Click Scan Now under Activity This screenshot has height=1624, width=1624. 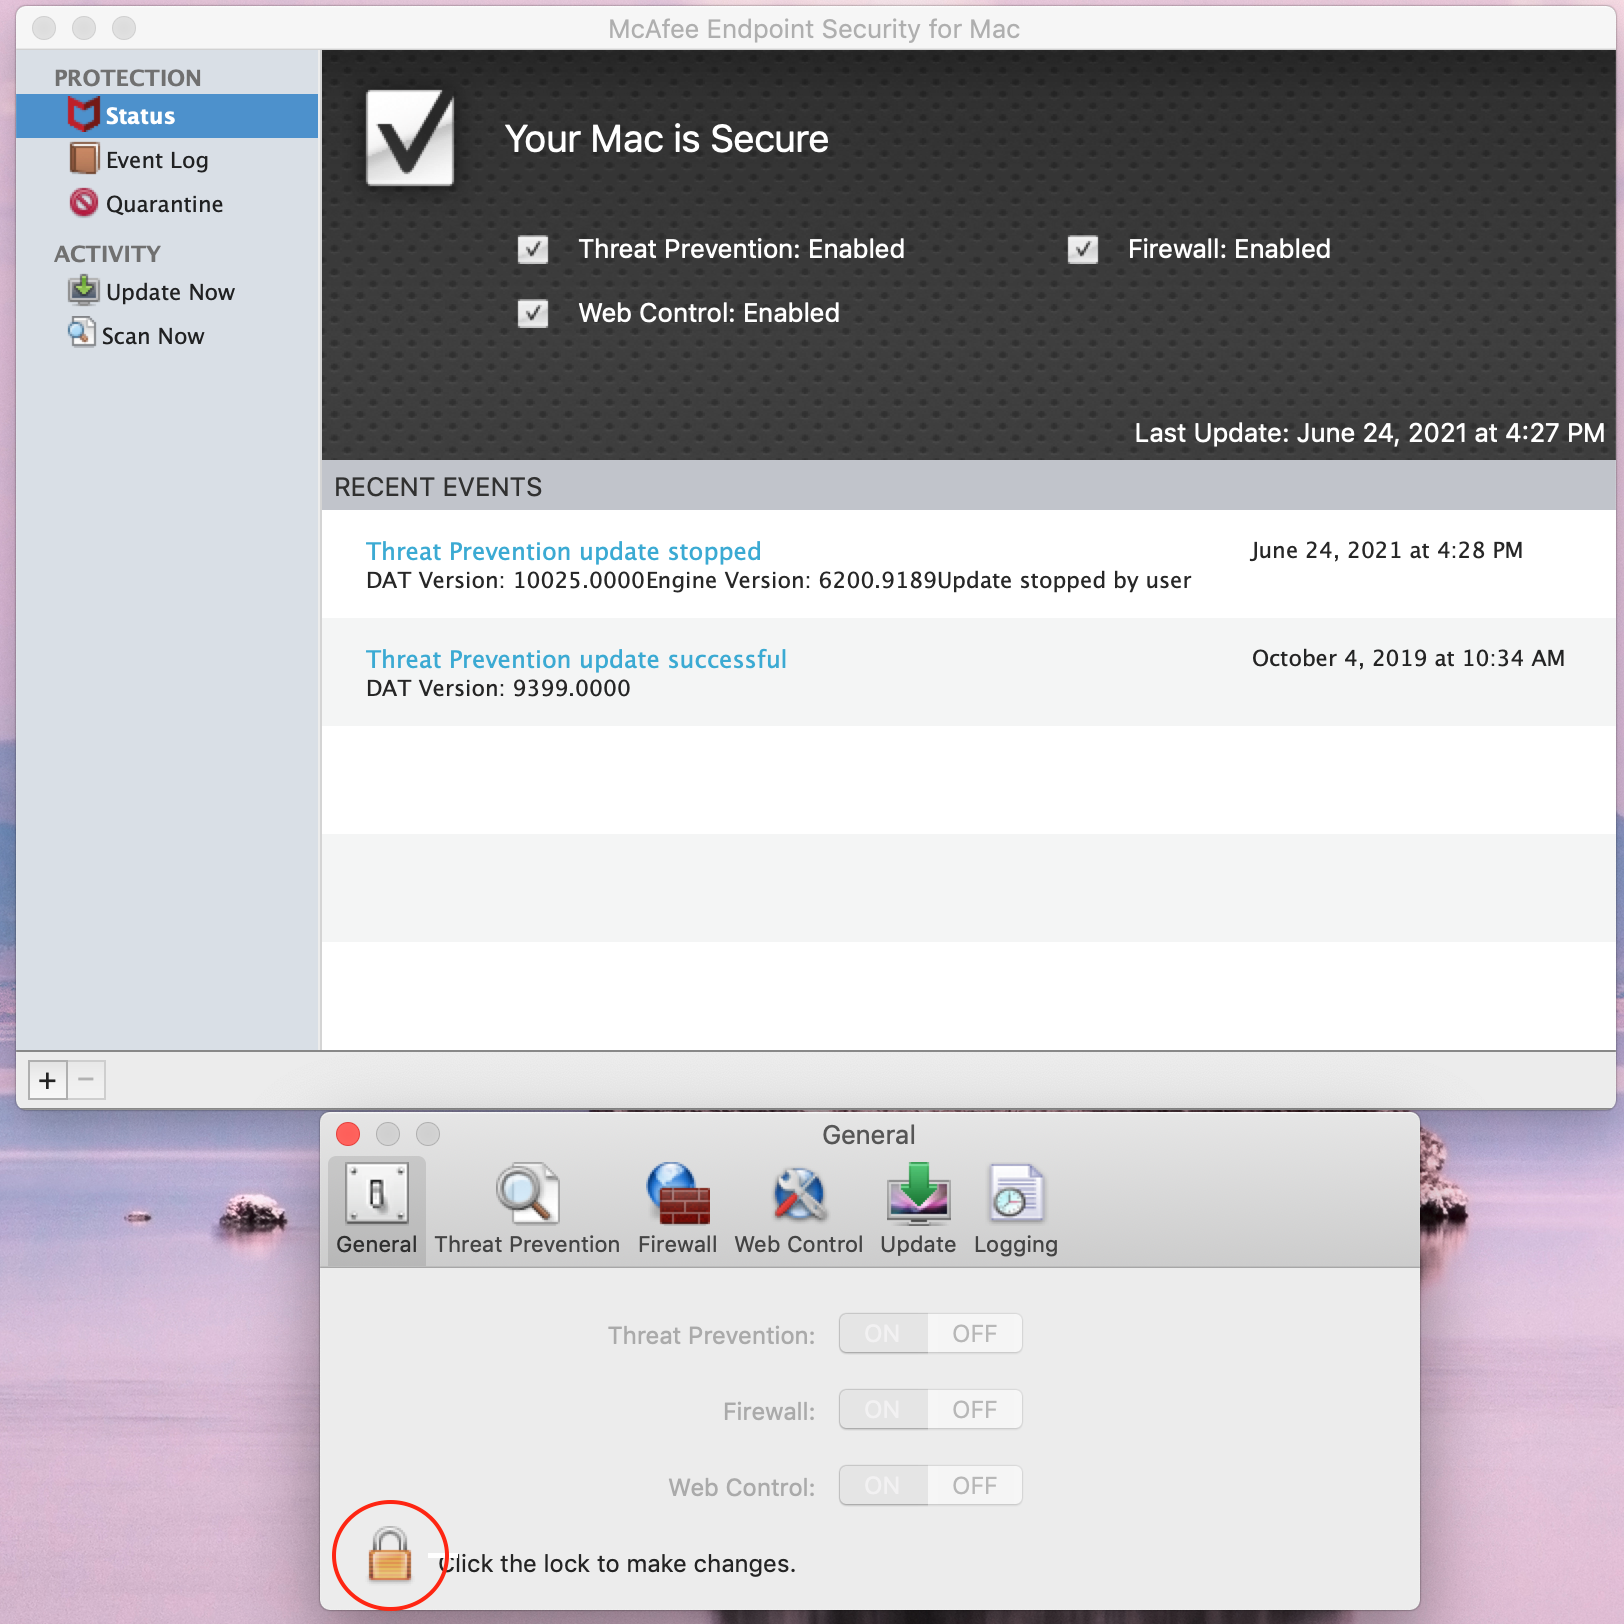153,336
